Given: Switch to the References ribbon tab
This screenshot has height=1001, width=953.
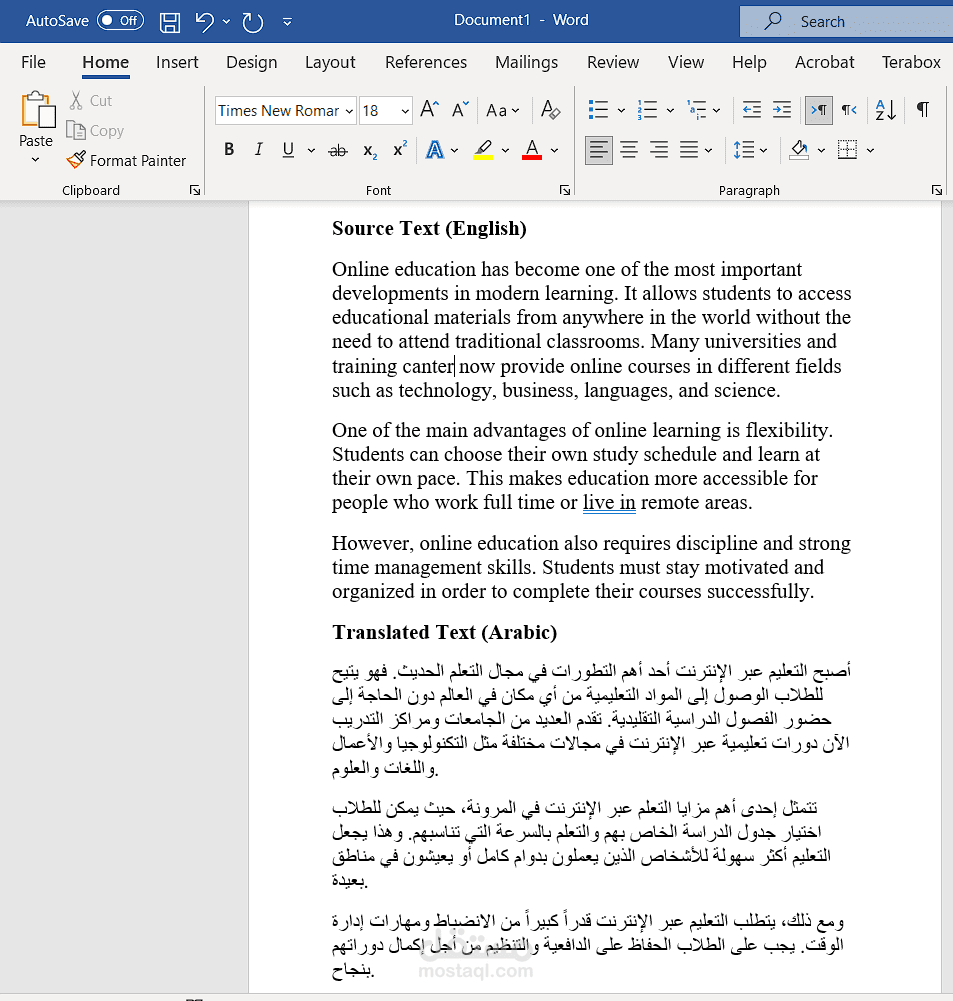Looking at the screenshot, I should pos(426,62).
